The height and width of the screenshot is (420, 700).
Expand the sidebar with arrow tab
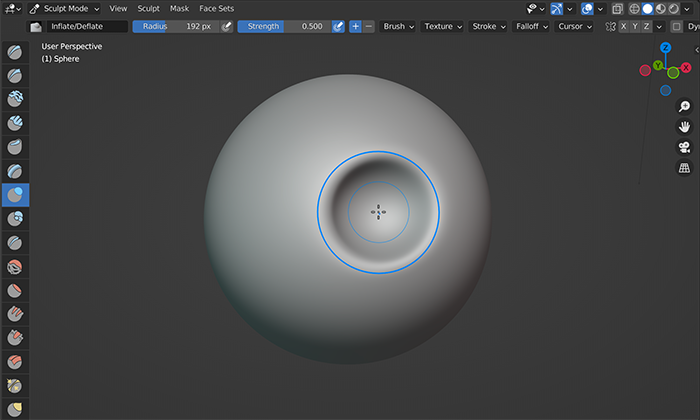pyautogui.click(x=697, y=50)
